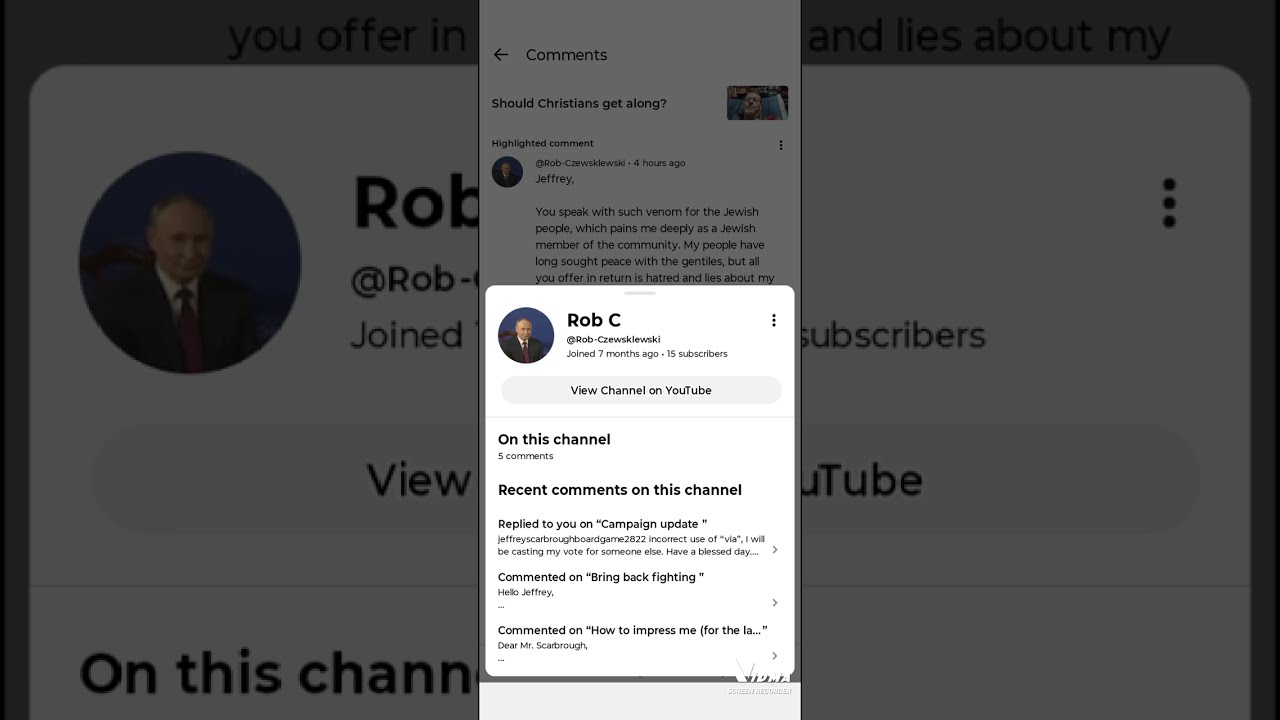Click the On this channel heading

(x=554, y=439)
